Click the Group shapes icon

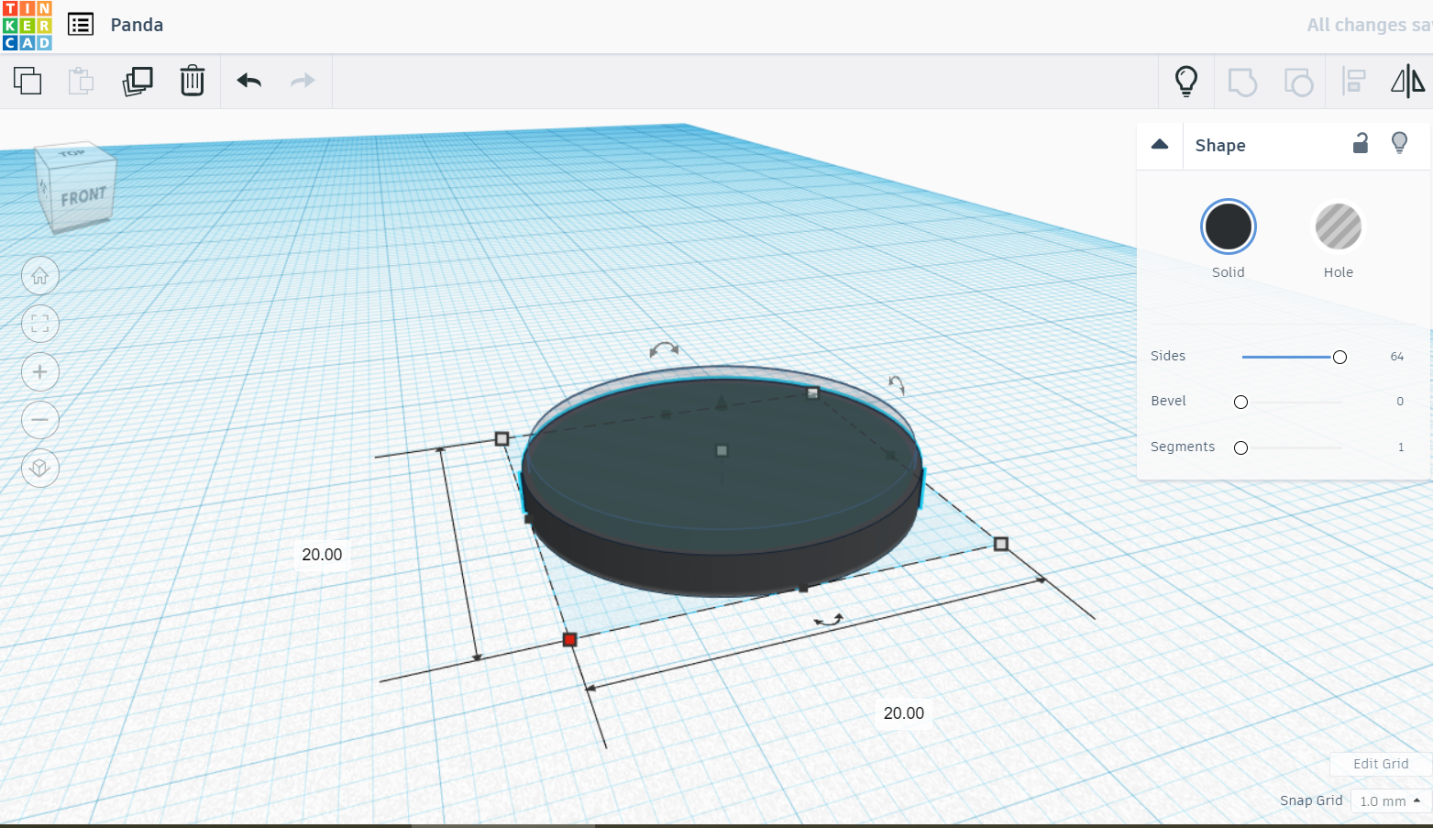(x=1242, y=82)
